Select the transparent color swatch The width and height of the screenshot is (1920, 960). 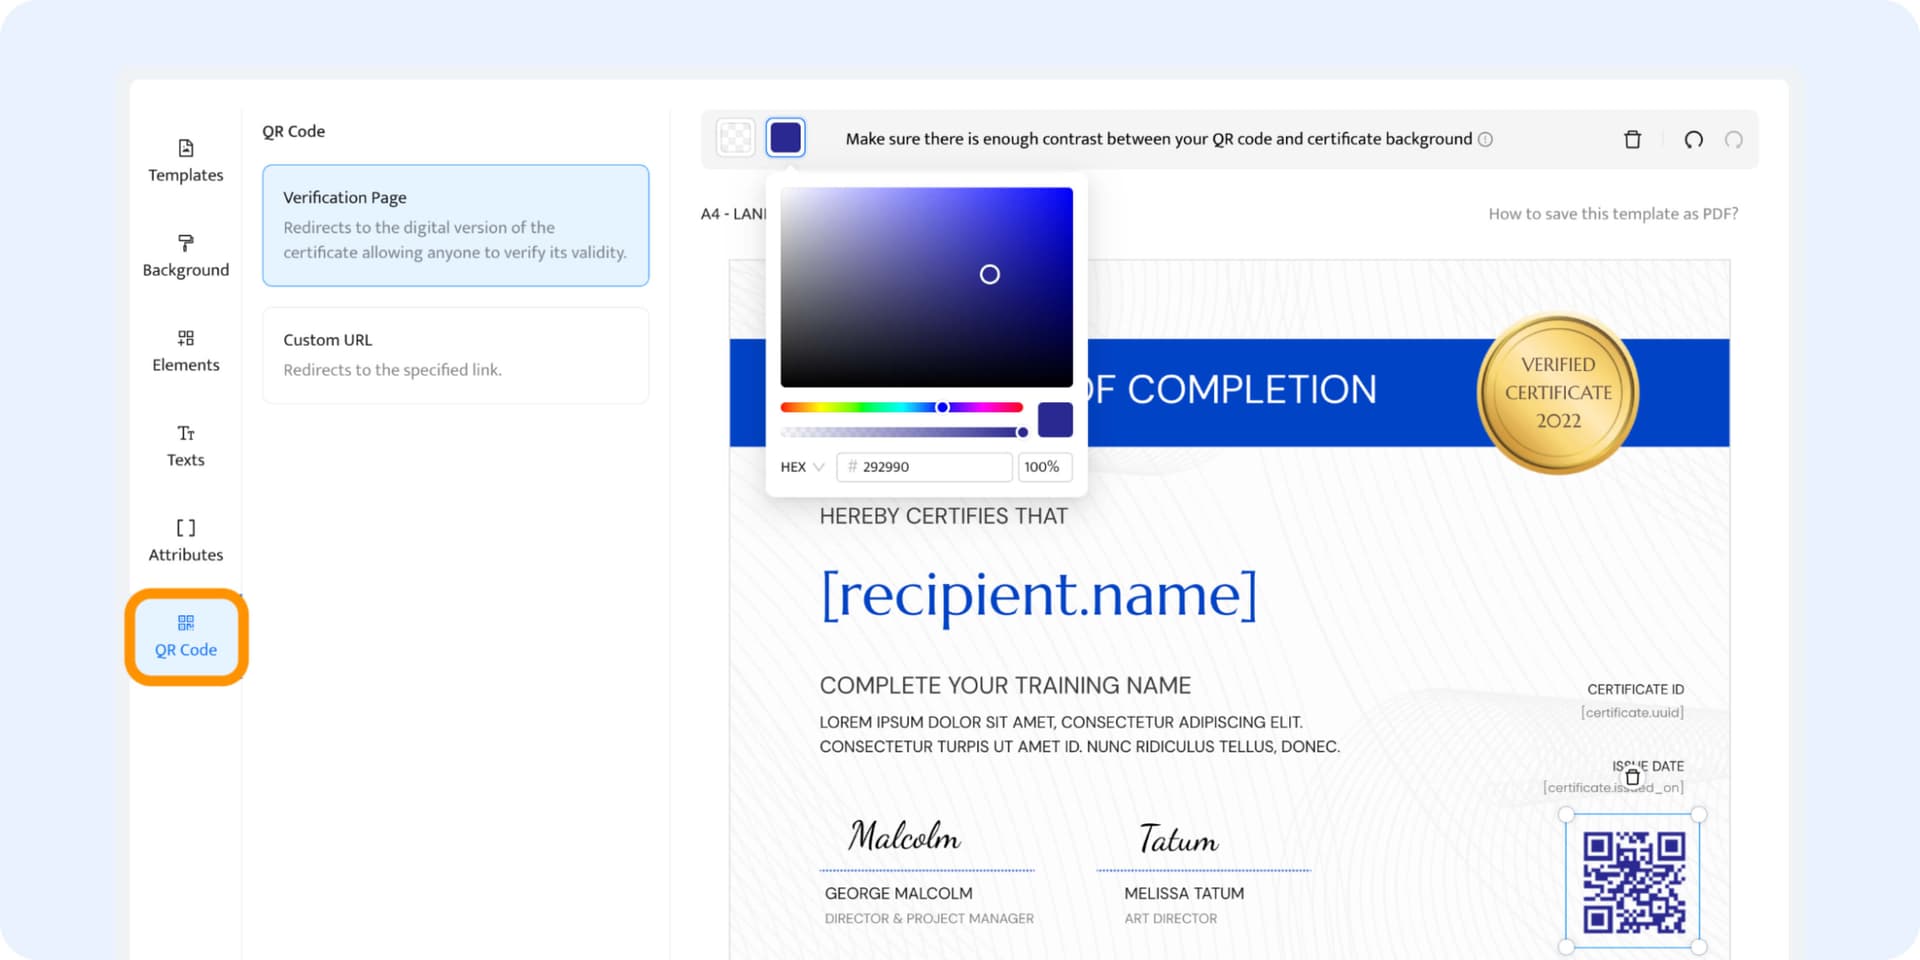736,138
